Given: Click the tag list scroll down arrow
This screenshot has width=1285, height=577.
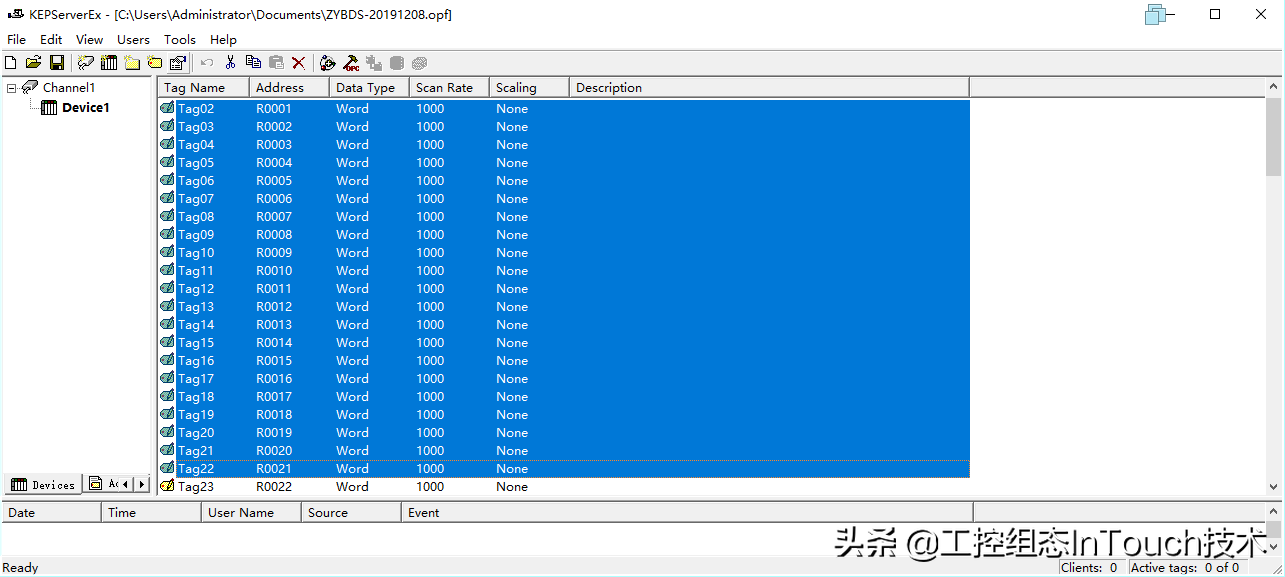Looking at the screenshot, I should tap(1273, 487).
